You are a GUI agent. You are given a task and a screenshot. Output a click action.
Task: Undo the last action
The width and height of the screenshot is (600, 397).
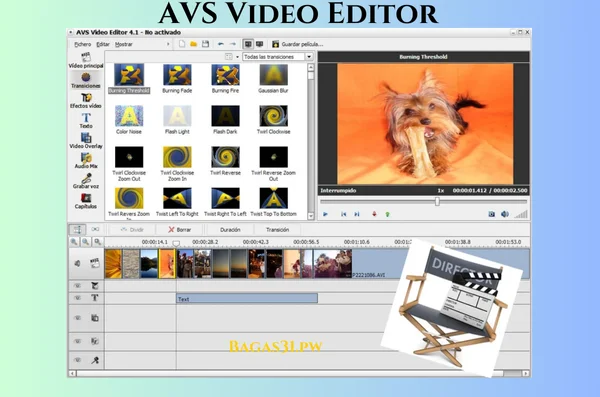coord(221,44)
